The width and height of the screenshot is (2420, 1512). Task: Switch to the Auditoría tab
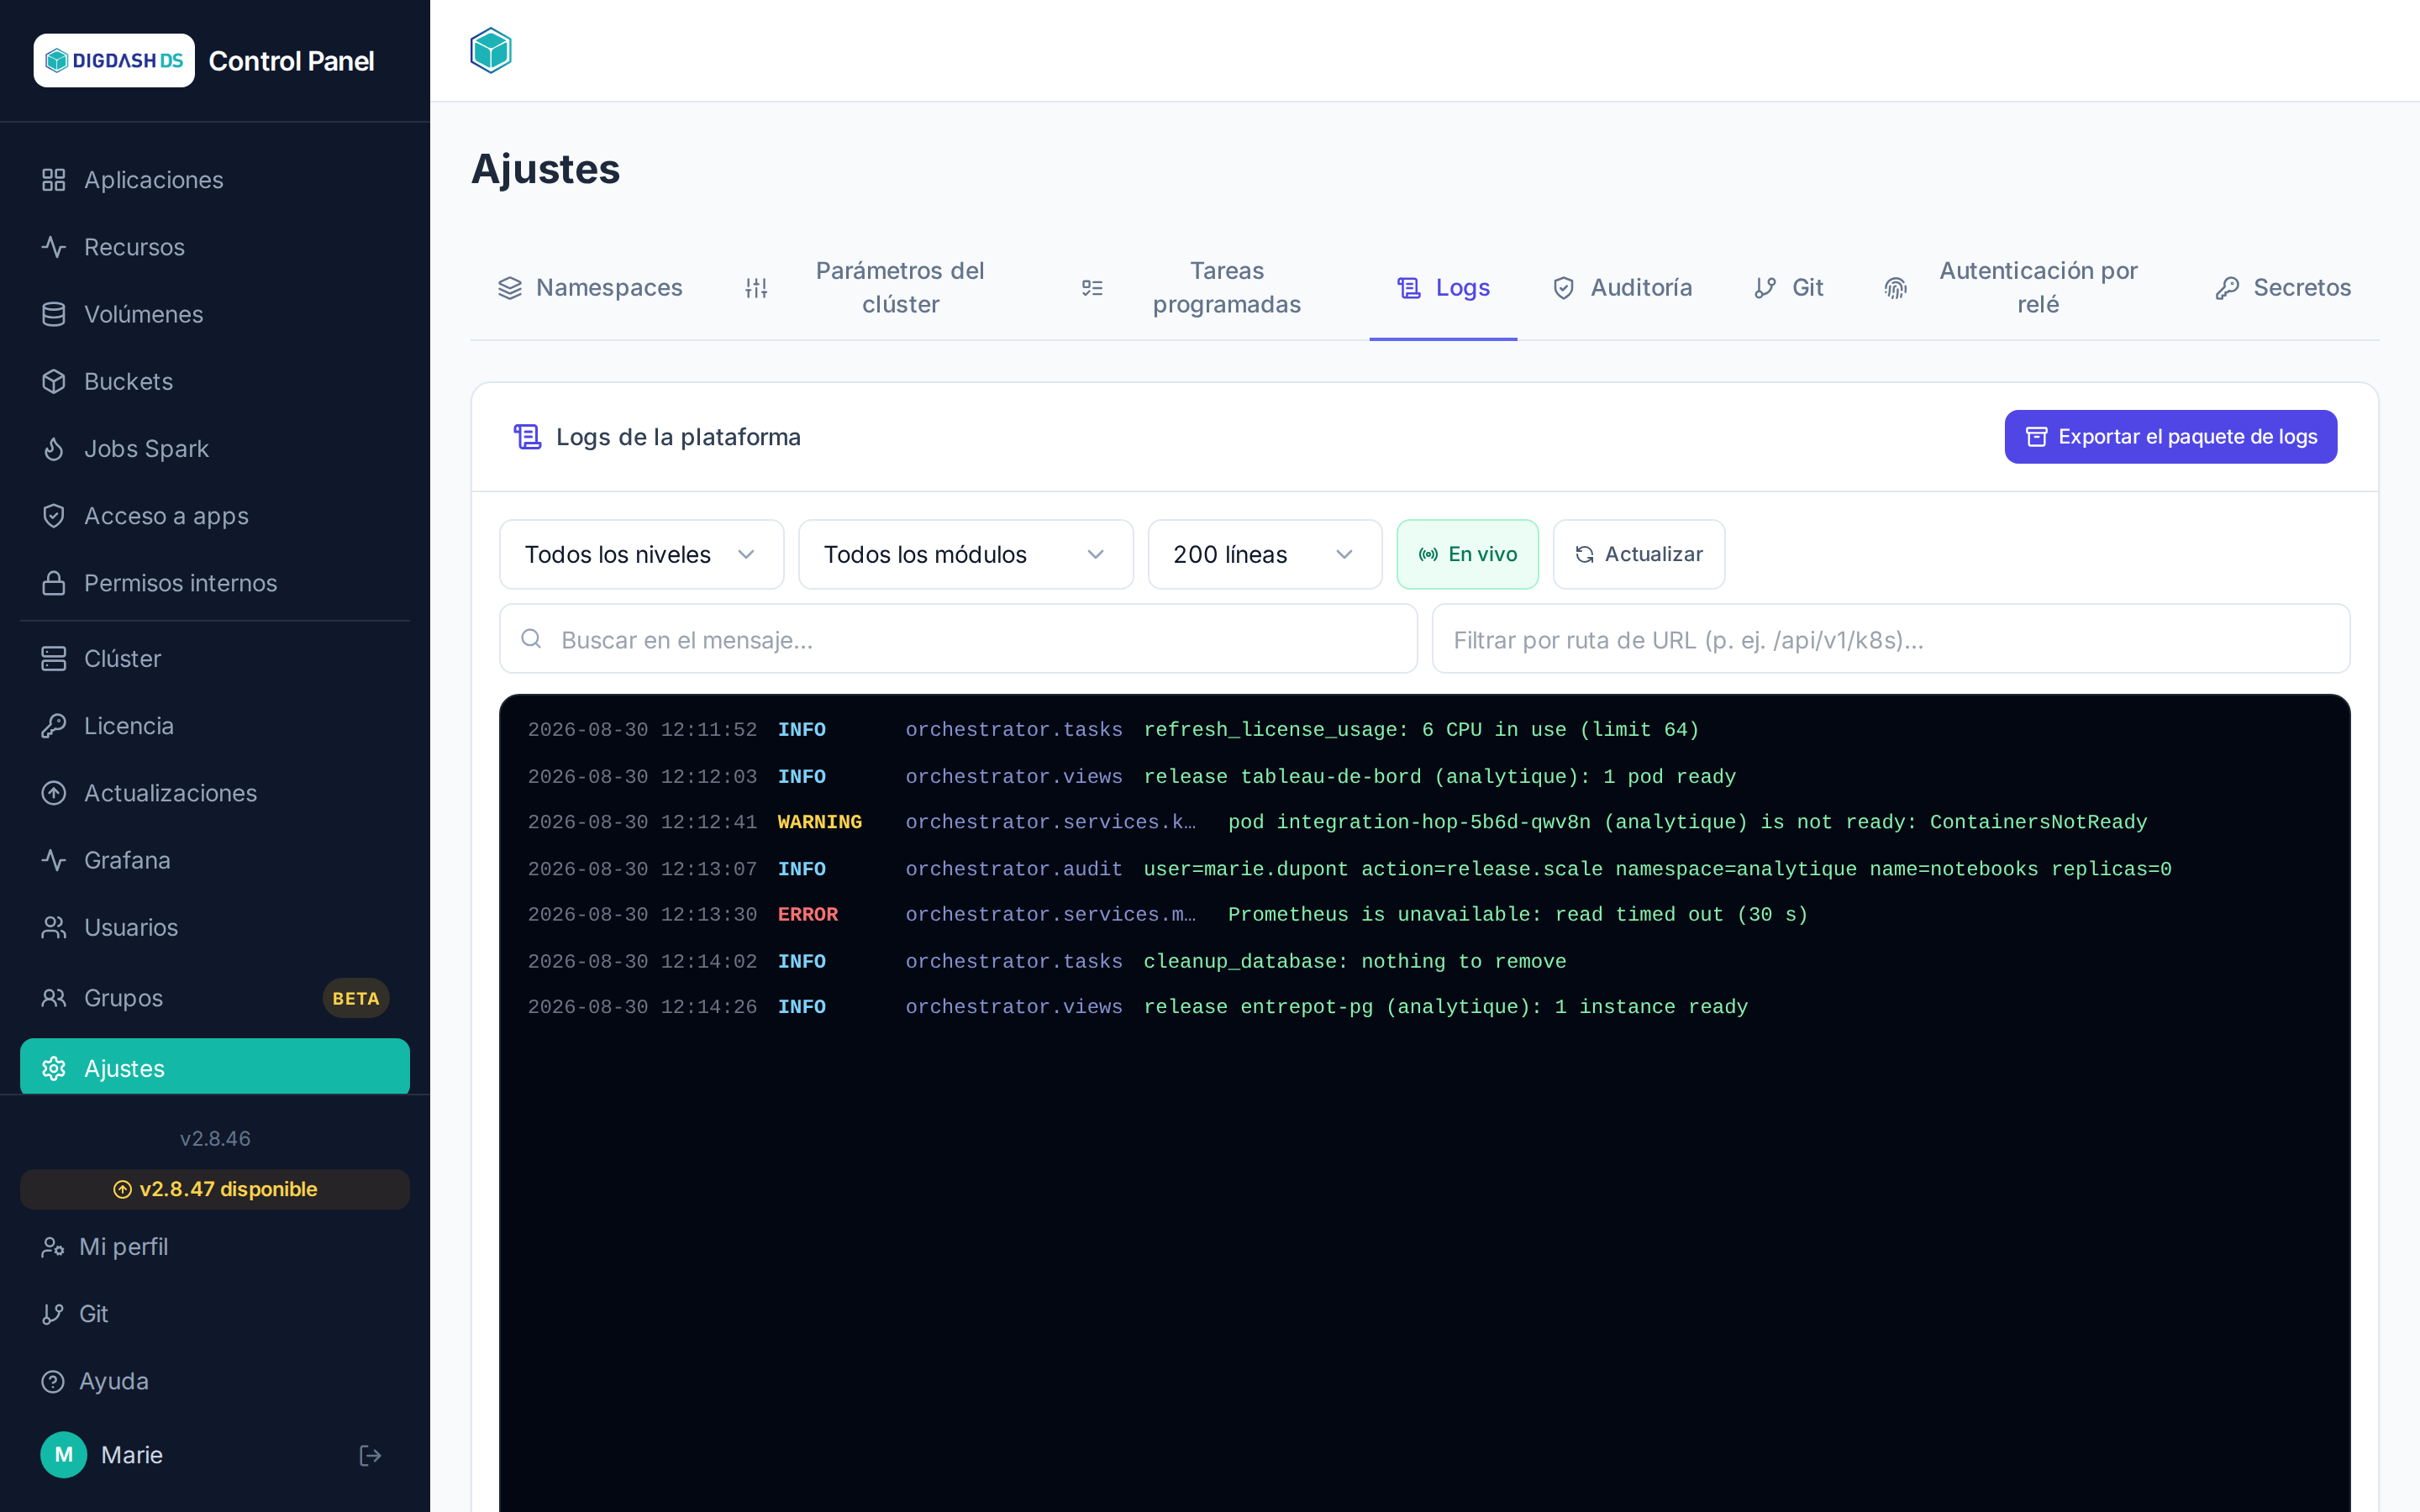[x=1621, y=288]
